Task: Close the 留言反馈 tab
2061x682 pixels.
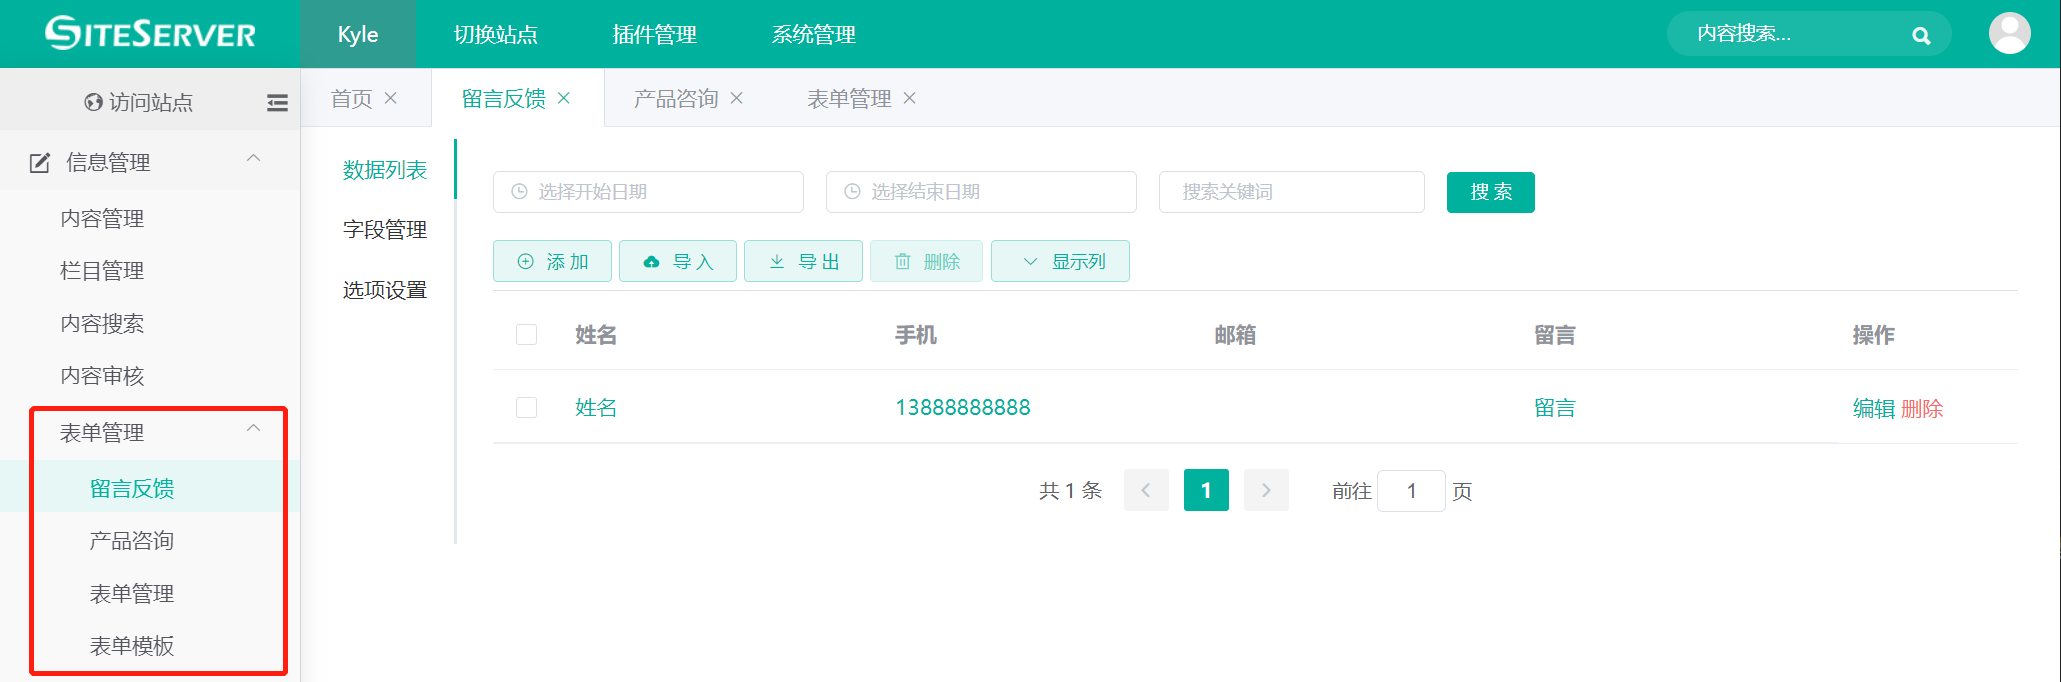Action: (x=564, y=98)
